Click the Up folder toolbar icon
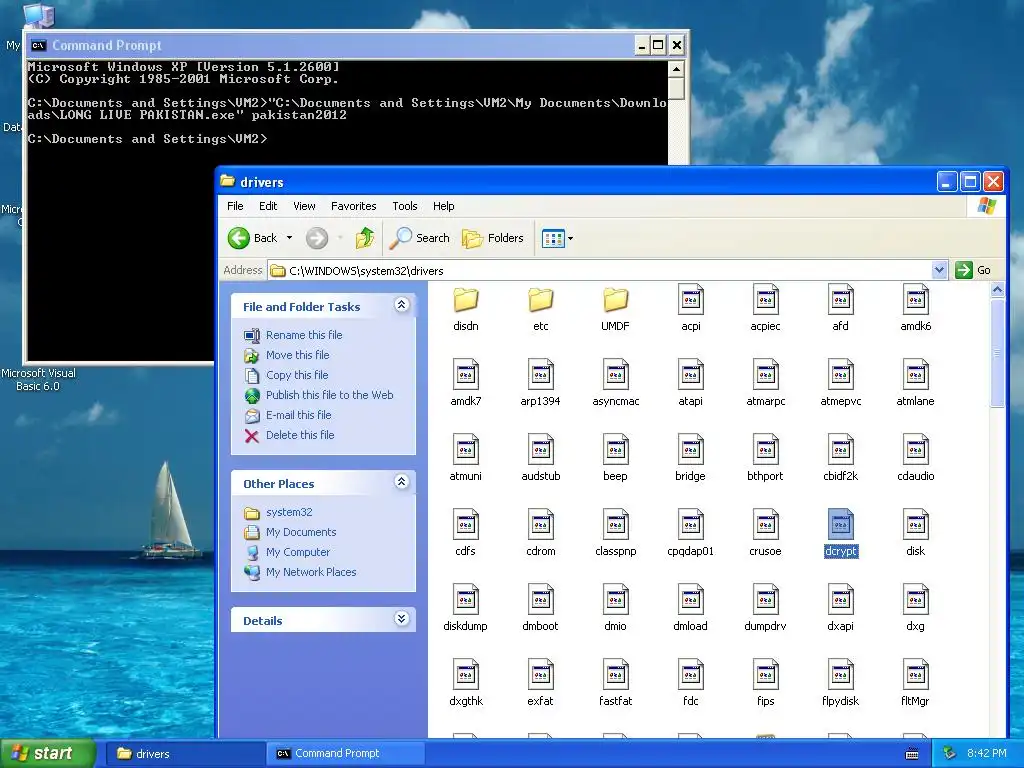This screenshot has width=1024, height=768. click(x=364, y=238)
